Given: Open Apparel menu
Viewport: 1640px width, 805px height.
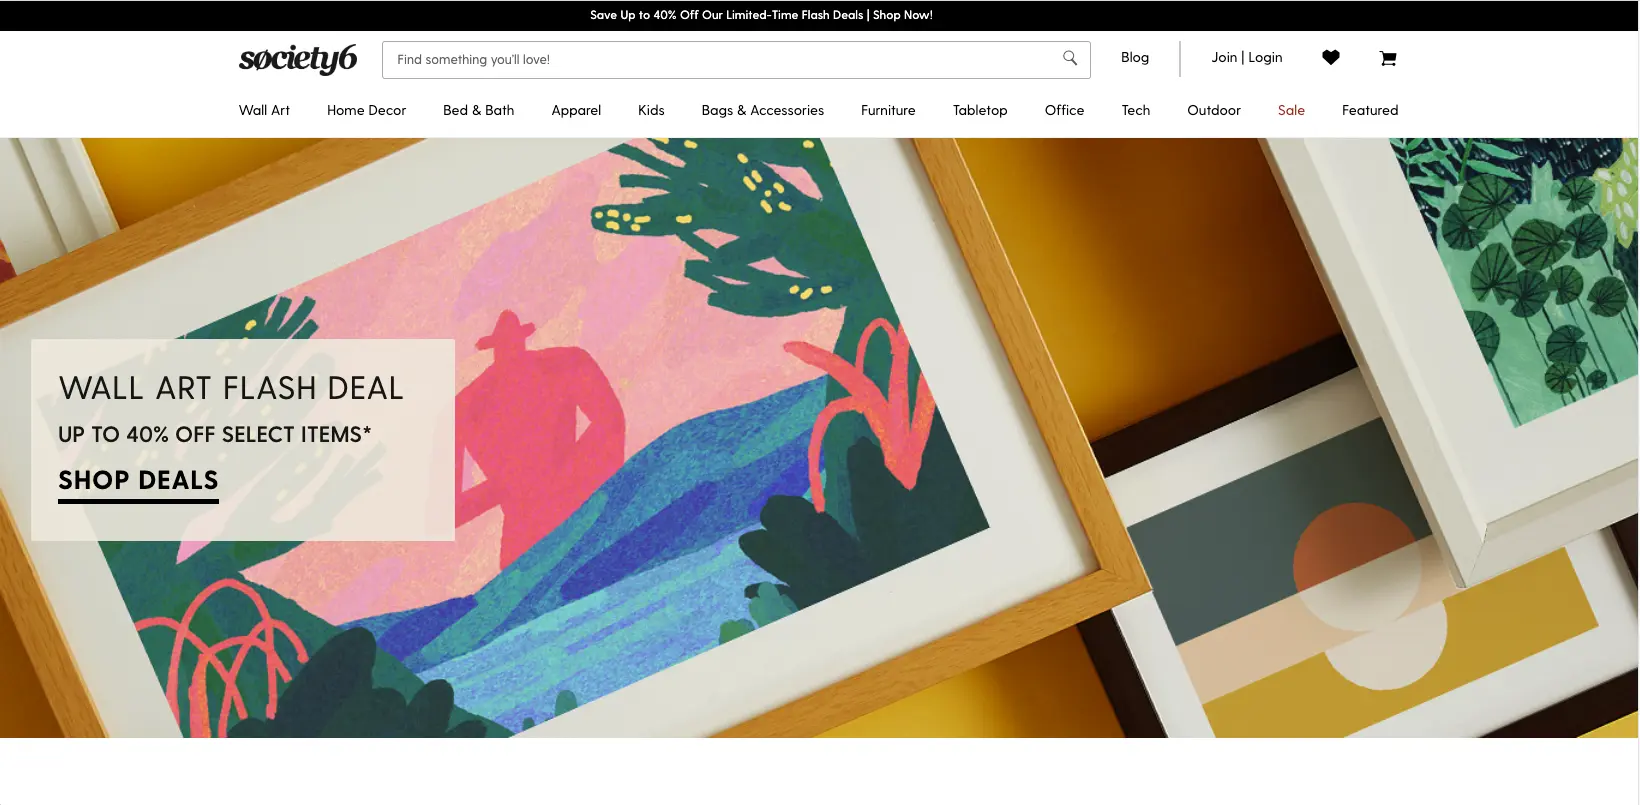Looking at the screenshot, I should point(576,110).
